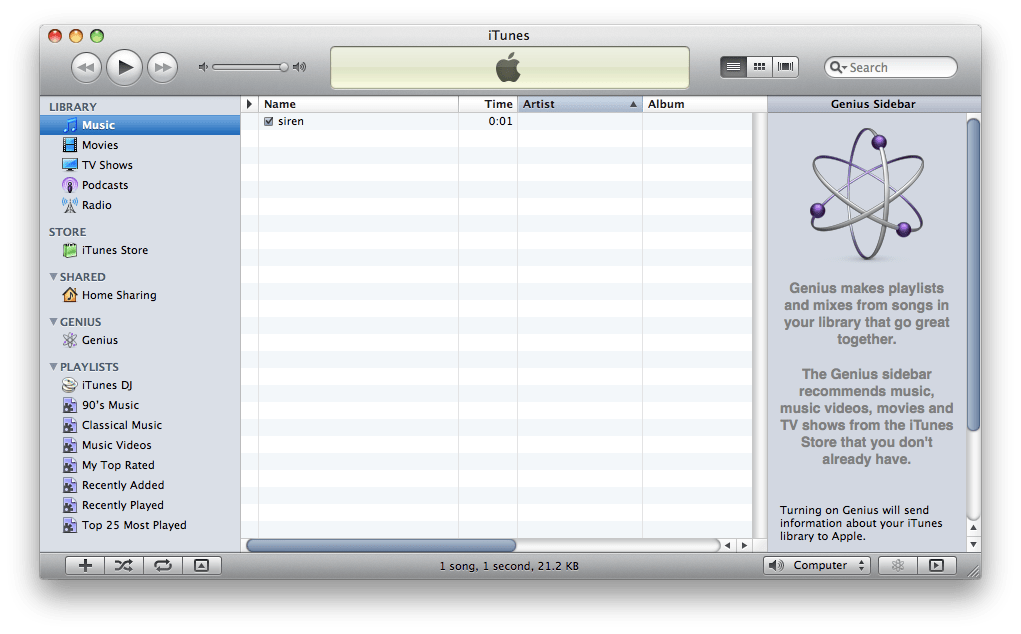The height and width of the screenshot is (634, 1021).
Task: Click the fast-forward button
Action: click(x=162, y=66)
